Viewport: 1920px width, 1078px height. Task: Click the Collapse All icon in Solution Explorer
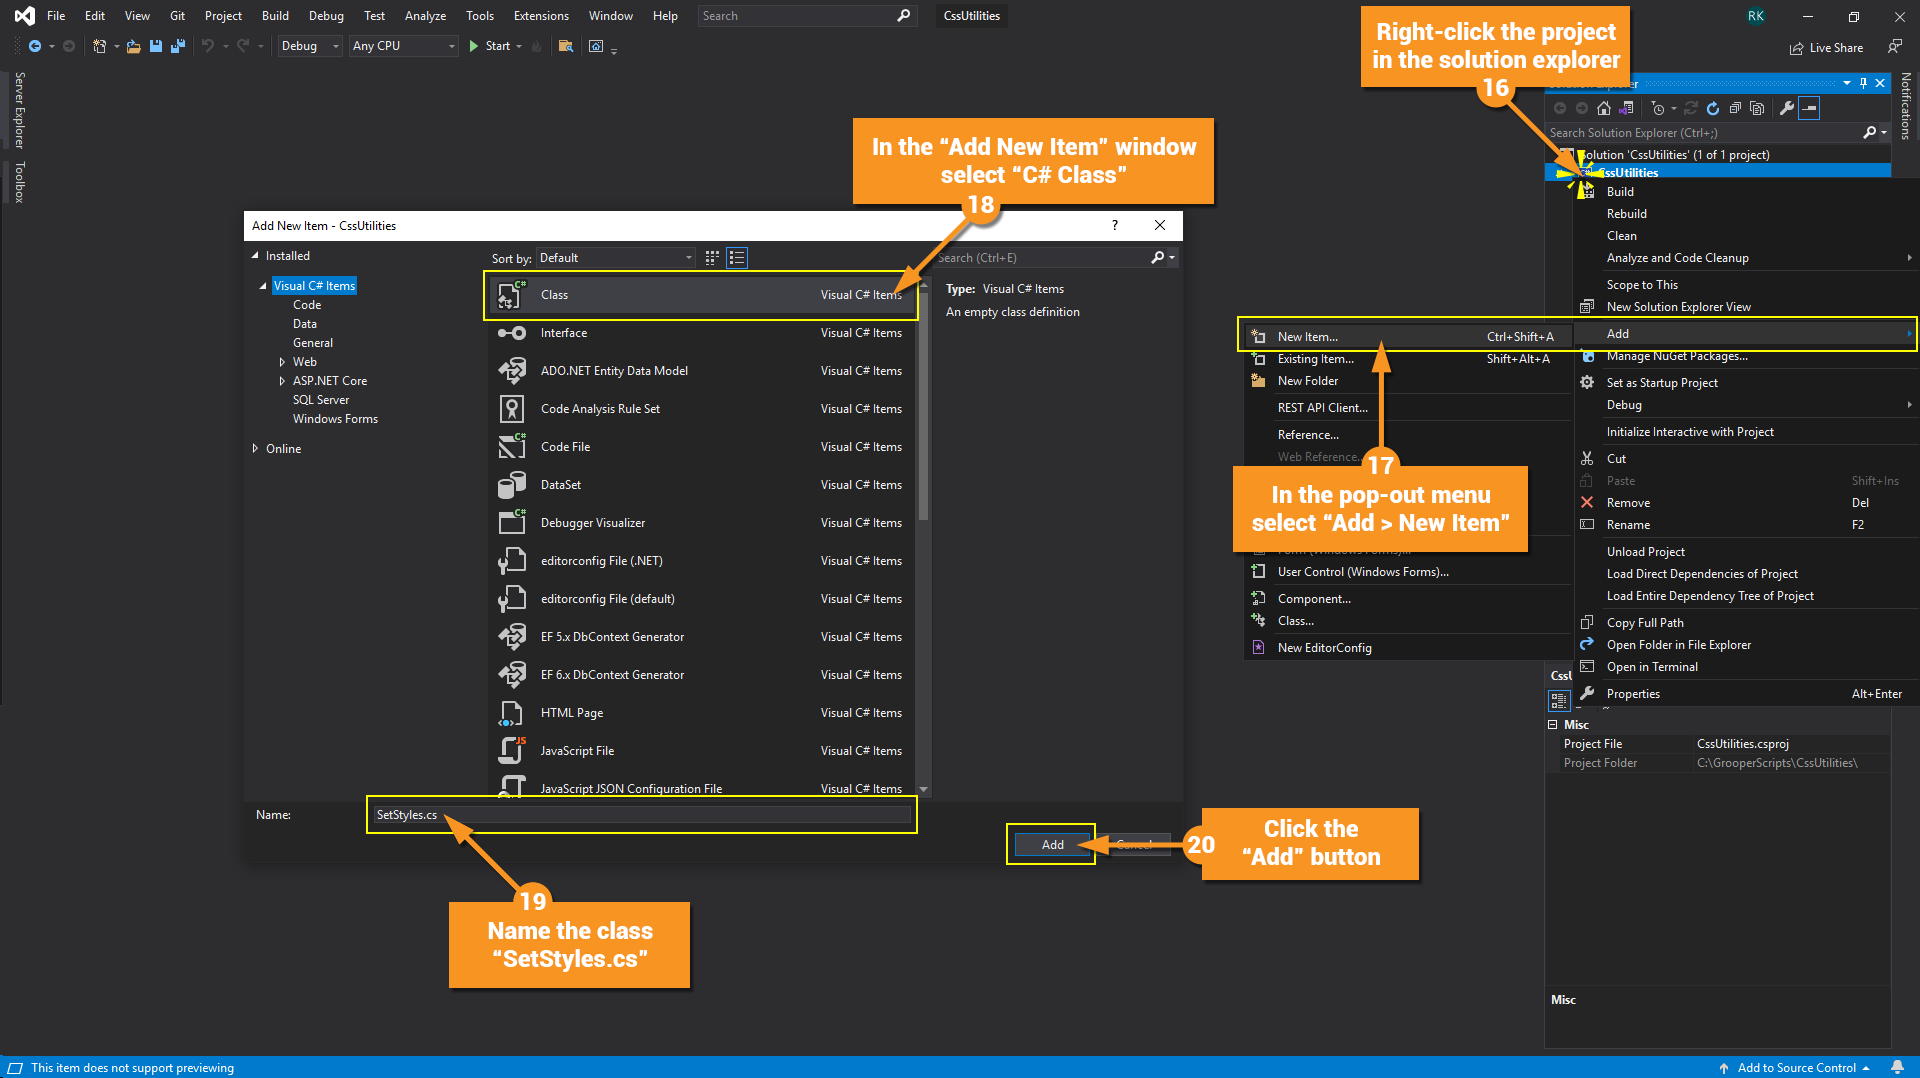[1735, 108]
